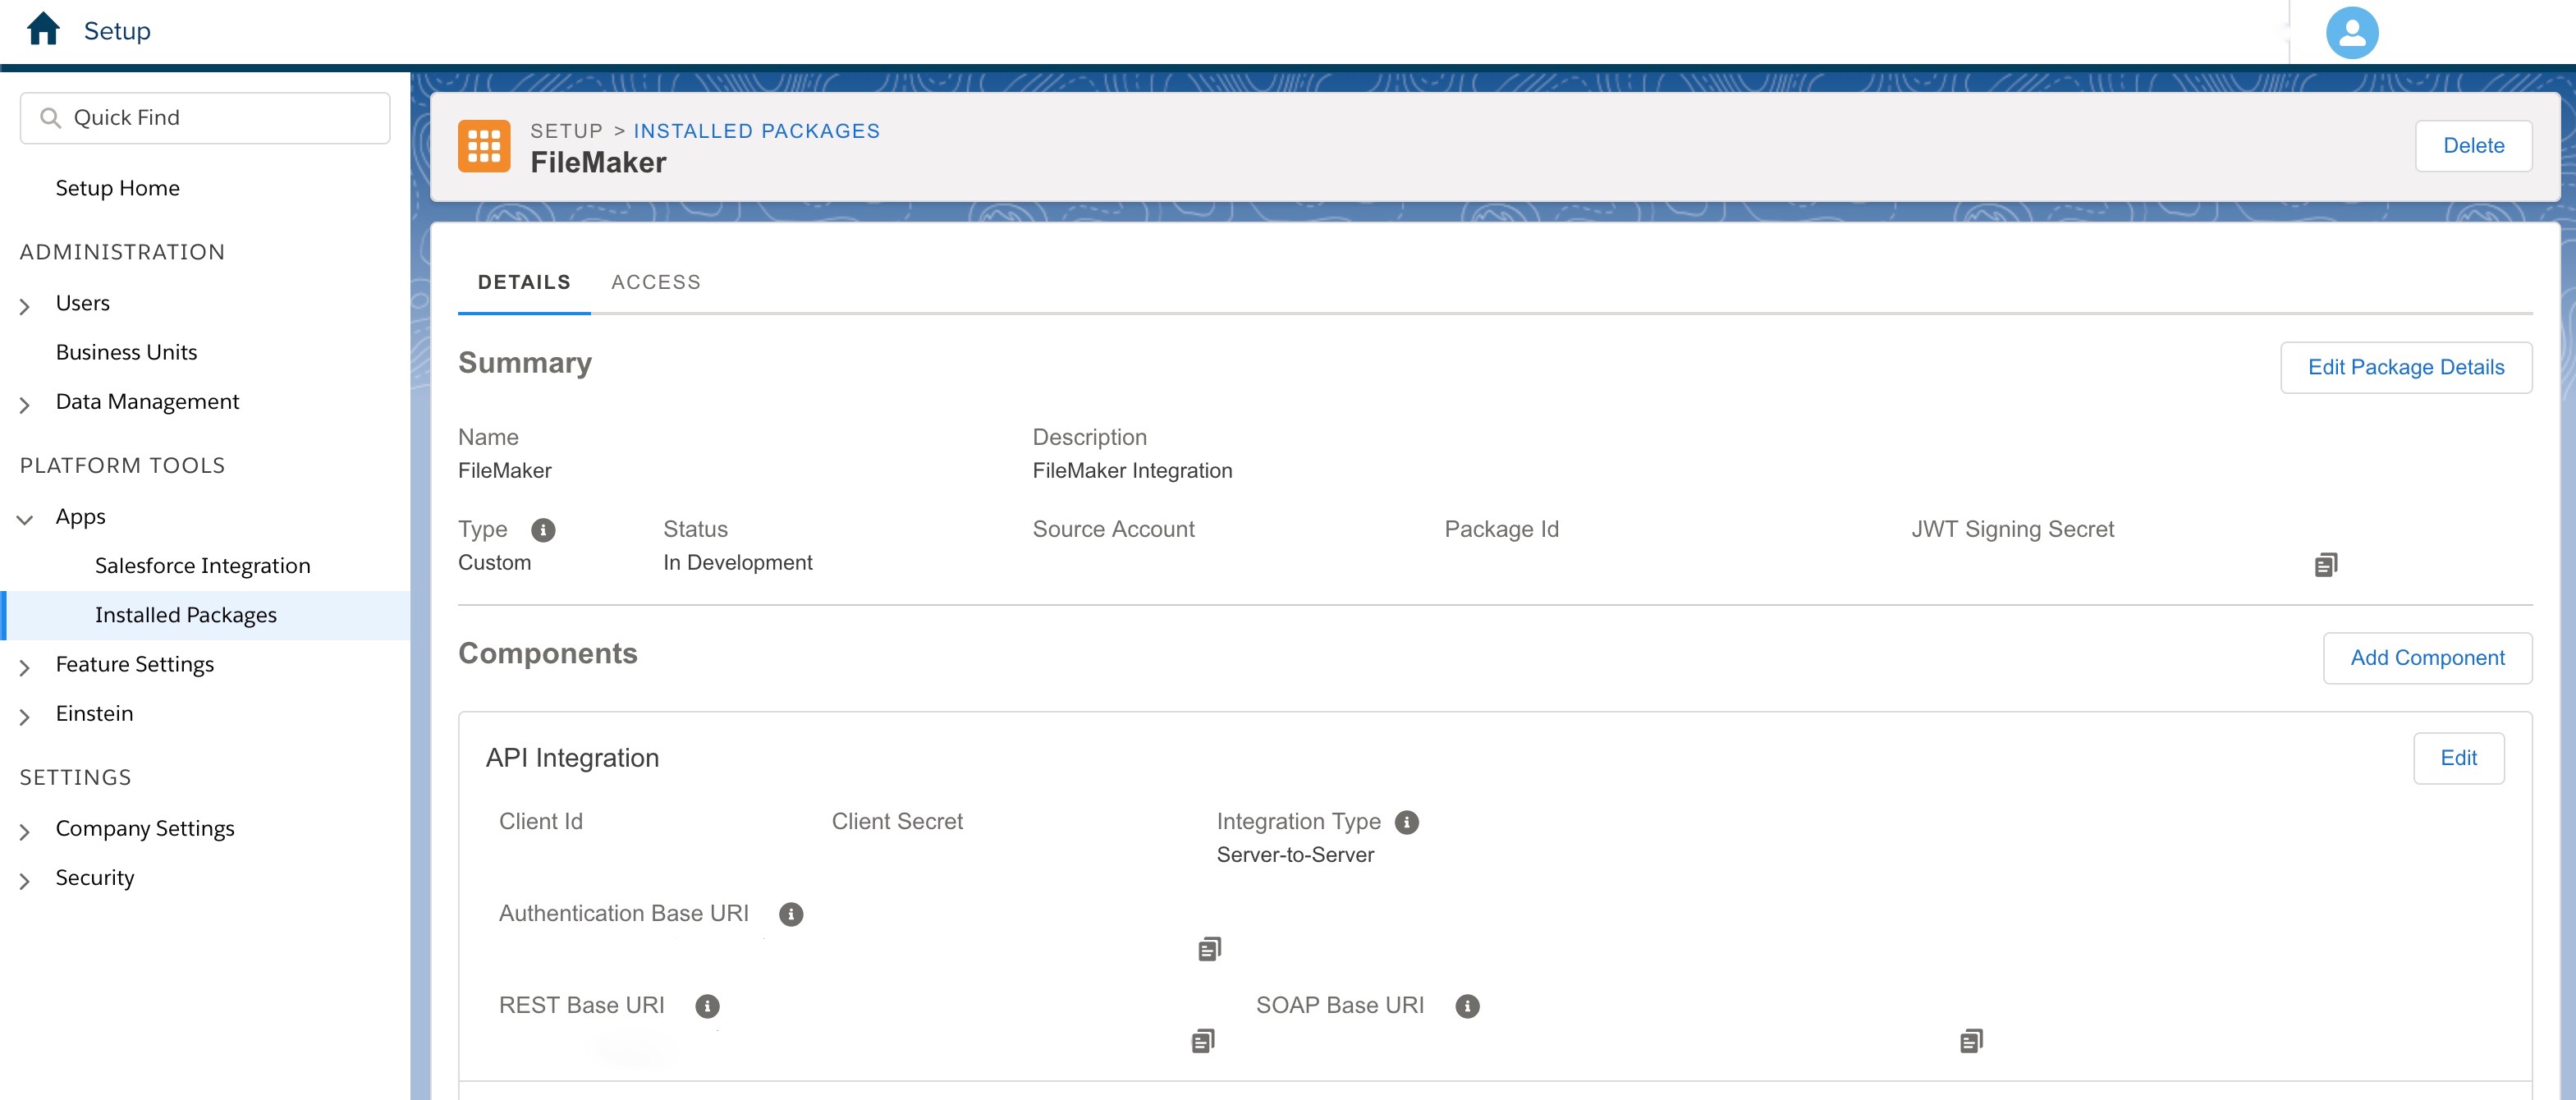Click the Edit button in API Integration
2576x1100 pixels.
pyautogui.click(x=2459, y=757)
